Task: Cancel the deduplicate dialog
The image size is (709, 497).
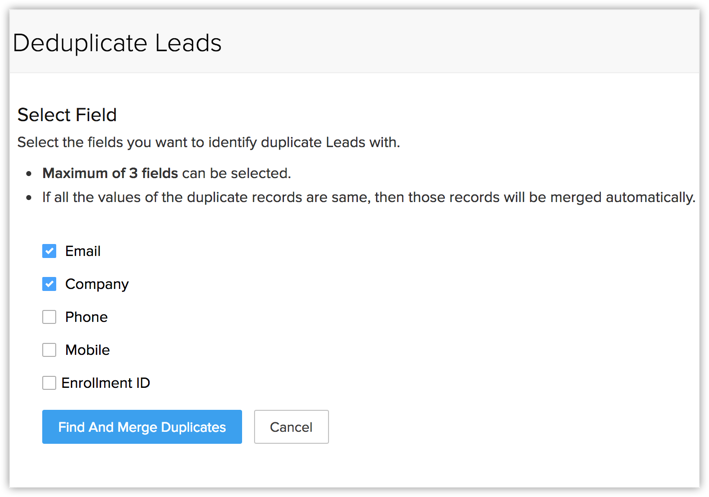Action: pyautogui.click(x=291, y=427)
